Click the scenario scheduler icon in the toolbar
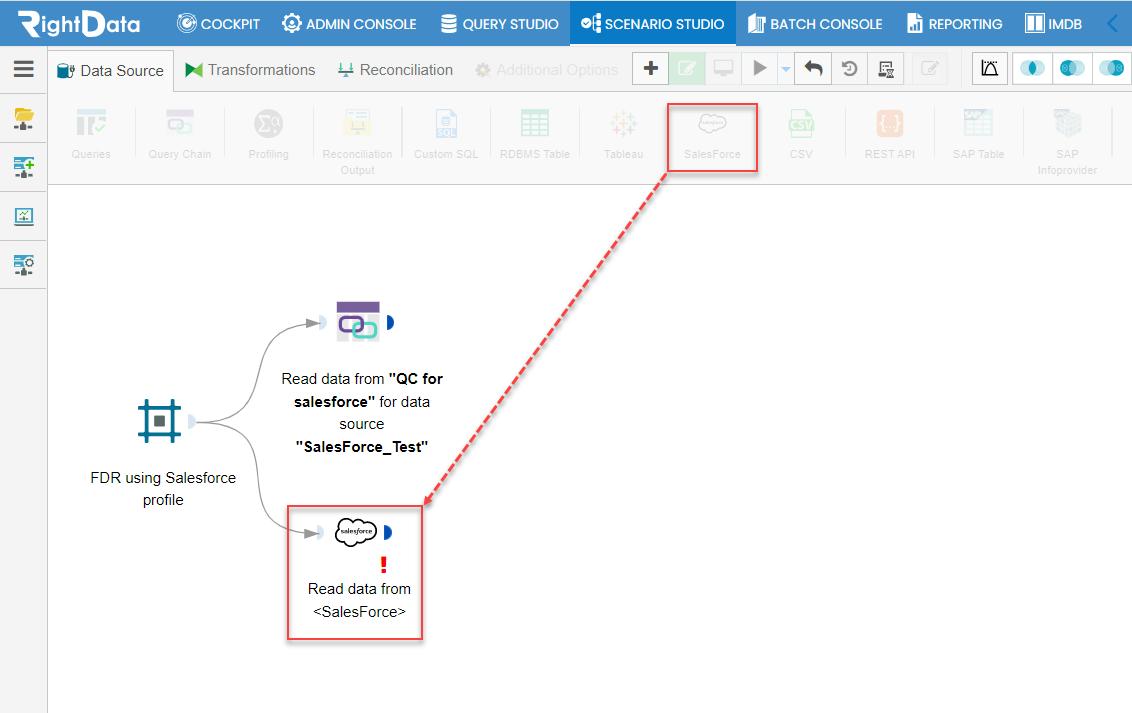 (885, 68)
